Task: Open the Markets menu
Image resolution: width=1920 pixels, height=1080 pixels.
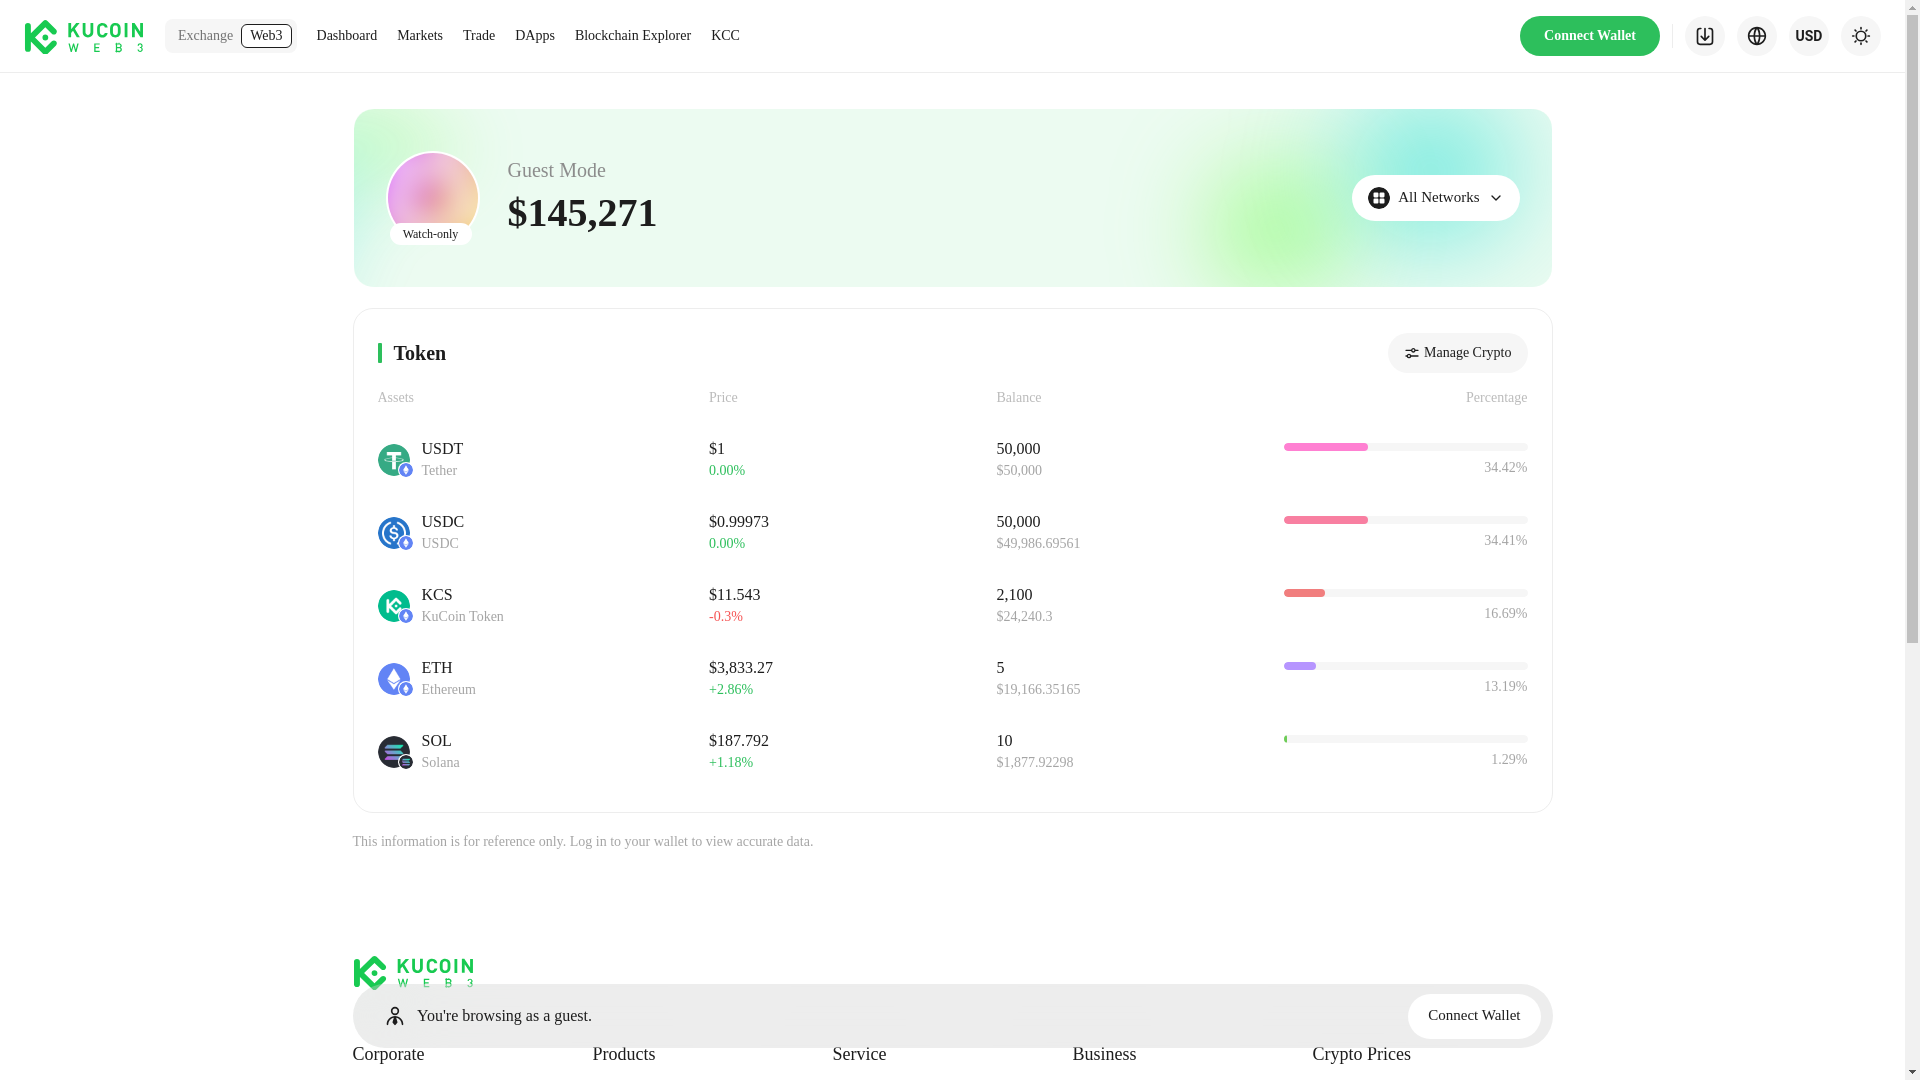Action: [419, 36]
